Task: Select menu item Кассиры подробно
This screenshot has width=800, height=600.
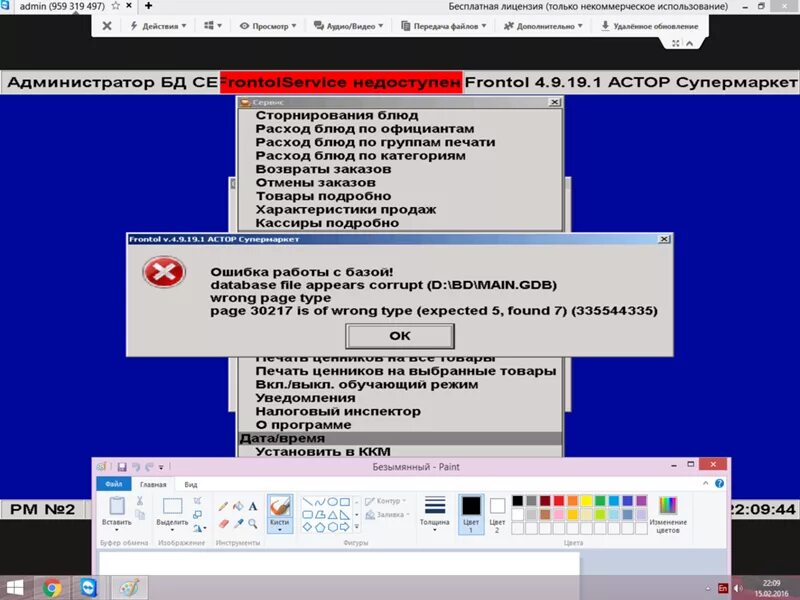Action: [327, 223]
